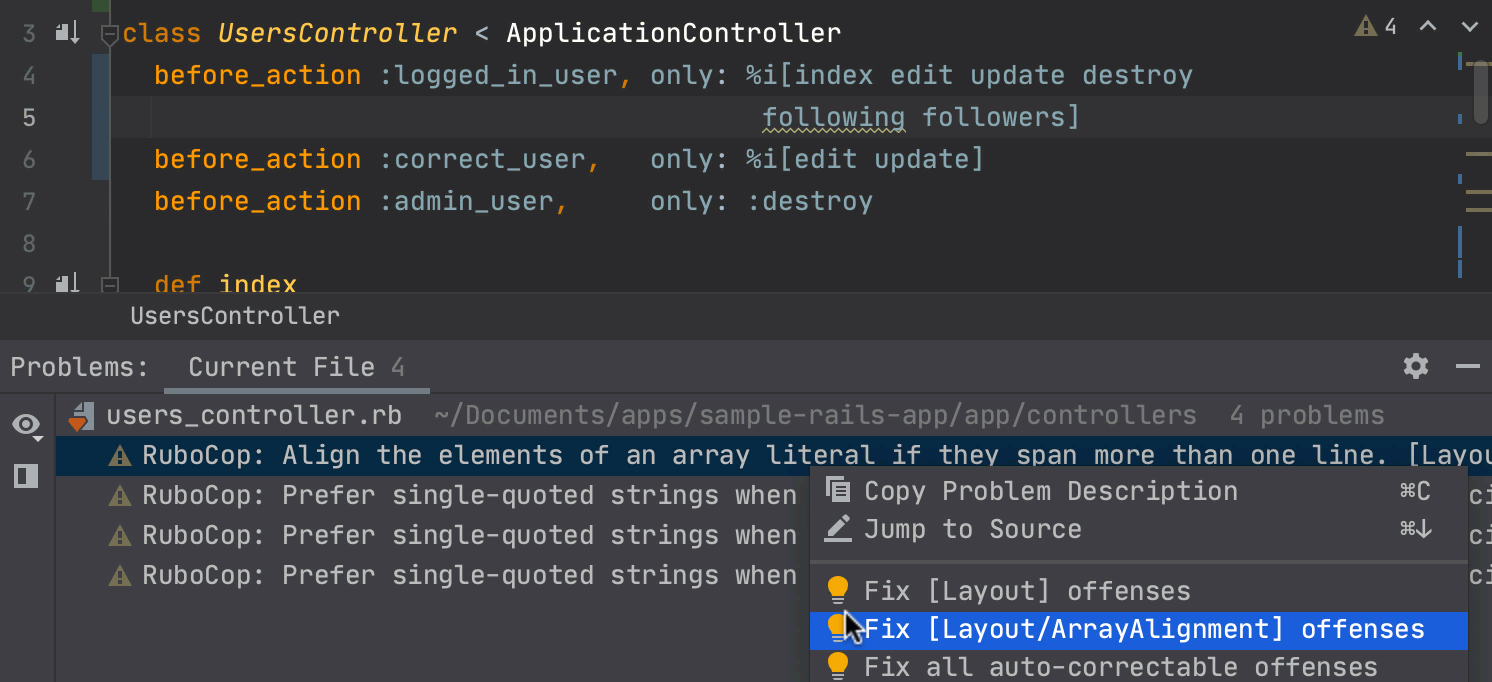1492x682 pixels.
Task: Select Fix [Layout/ArrayAlignment] offenses menu entry
Action: pyautogui.click(x=1139, y=630)
